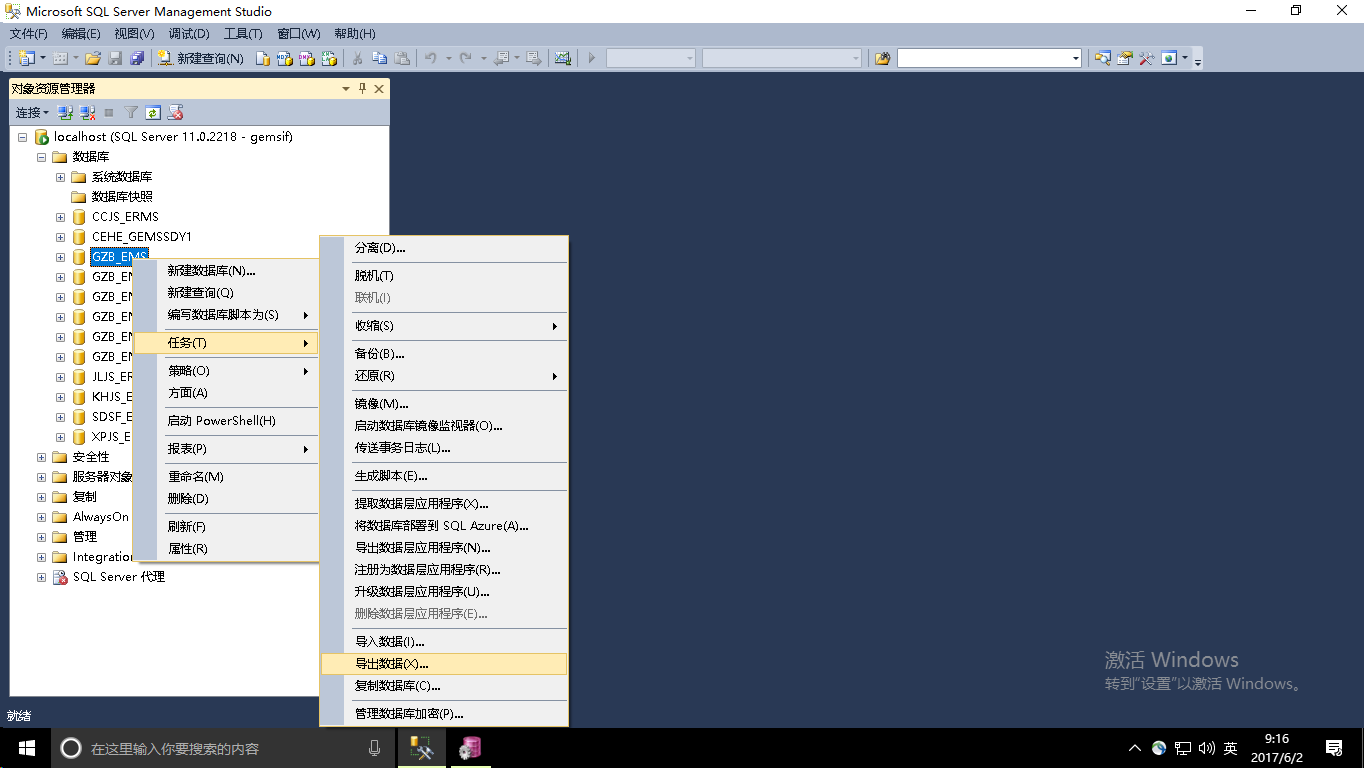Viewport: 1364px width, 768px height.
Task: Open 编写数据库脚本为(S) submenu
Action: coord(226,315)
